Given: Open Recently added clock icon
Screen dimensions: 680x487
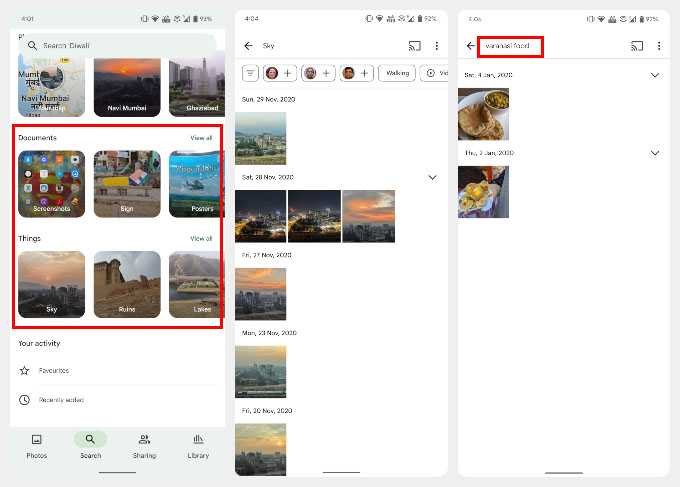Looking at the screenshot, I should point(24,400).
